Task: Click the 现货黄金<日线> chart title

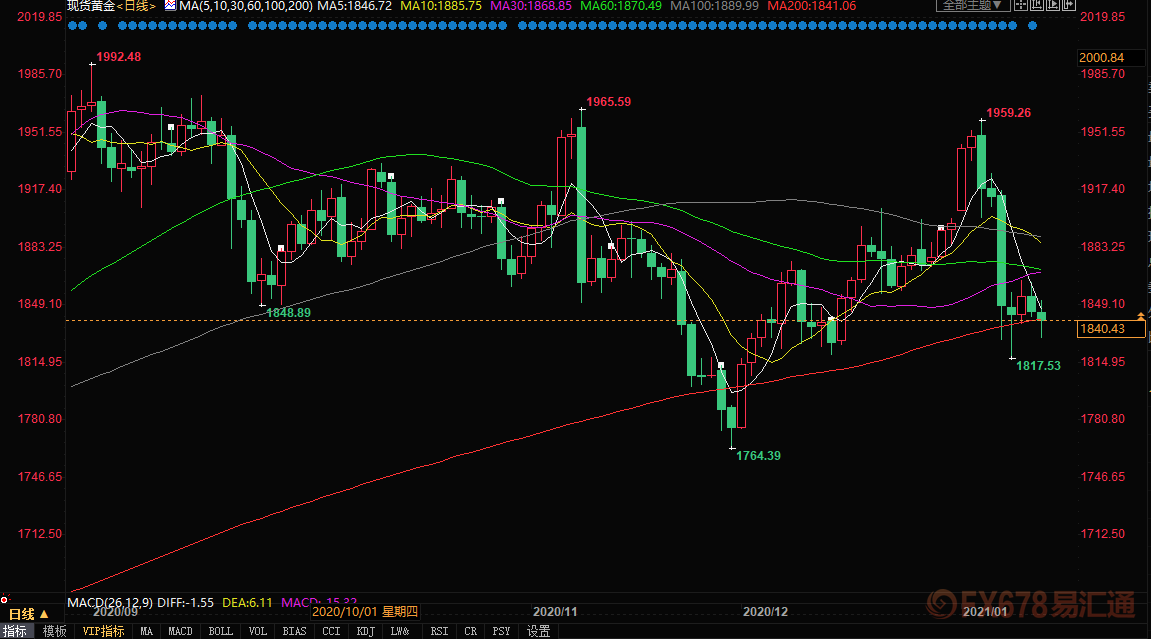Action: coord(112,5)
